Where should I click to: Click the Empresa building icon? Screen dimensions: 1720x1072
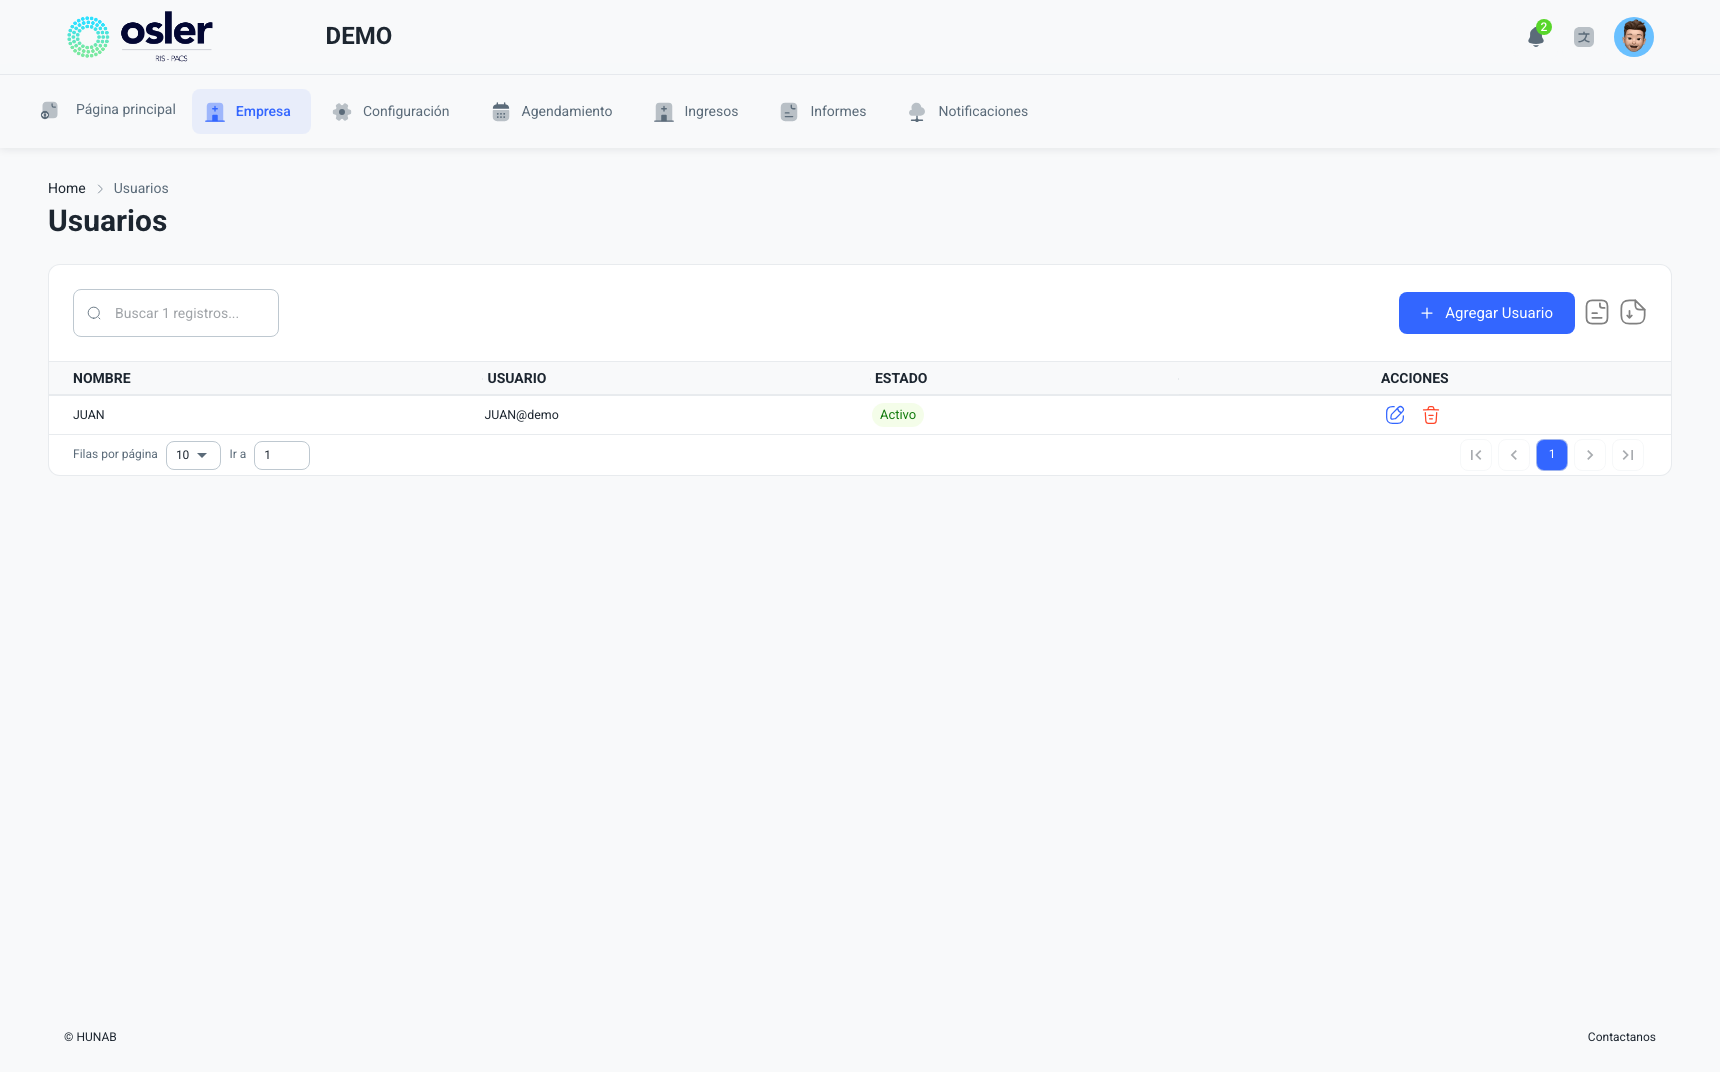click(215, 112)
